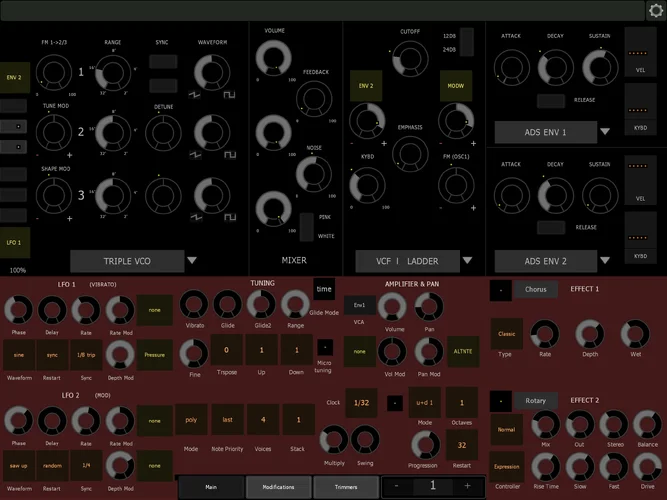Open the VCF Ladder filter type dropdown
The height and width of the screenshot is (500, 667).
point(467,261)
